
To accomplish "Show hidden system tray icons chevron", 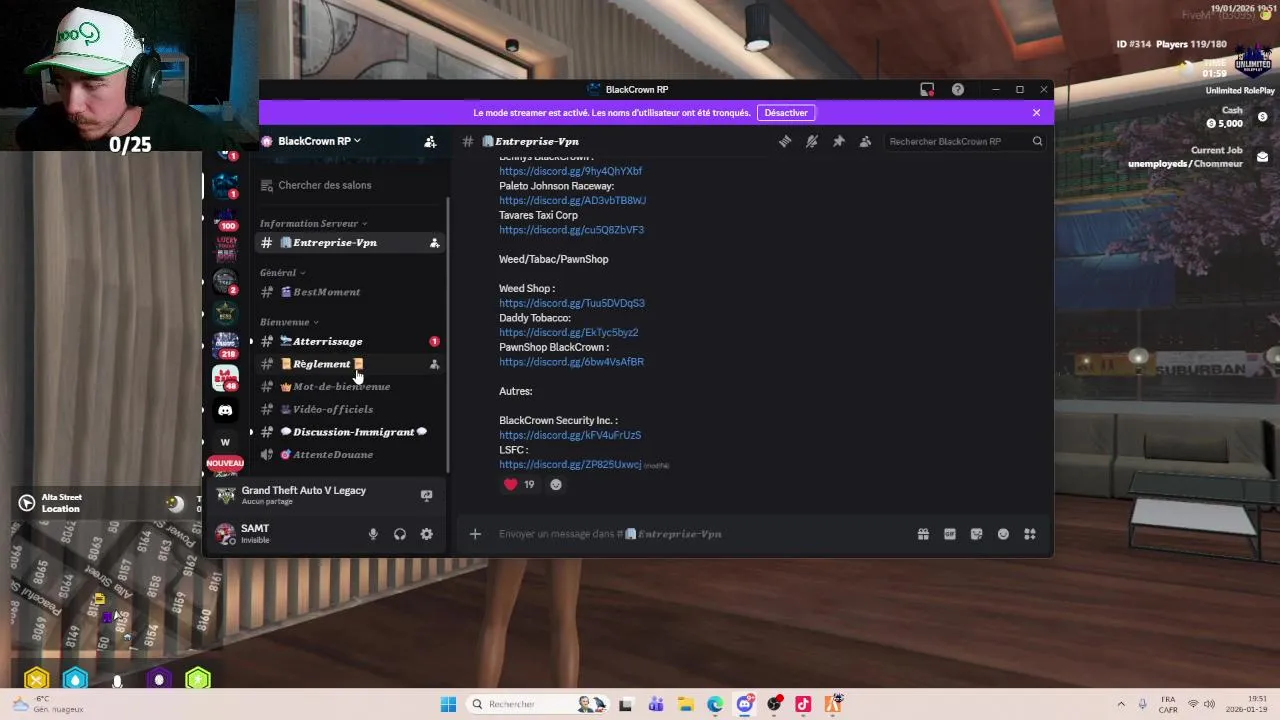I will (x=1121, y=704).
